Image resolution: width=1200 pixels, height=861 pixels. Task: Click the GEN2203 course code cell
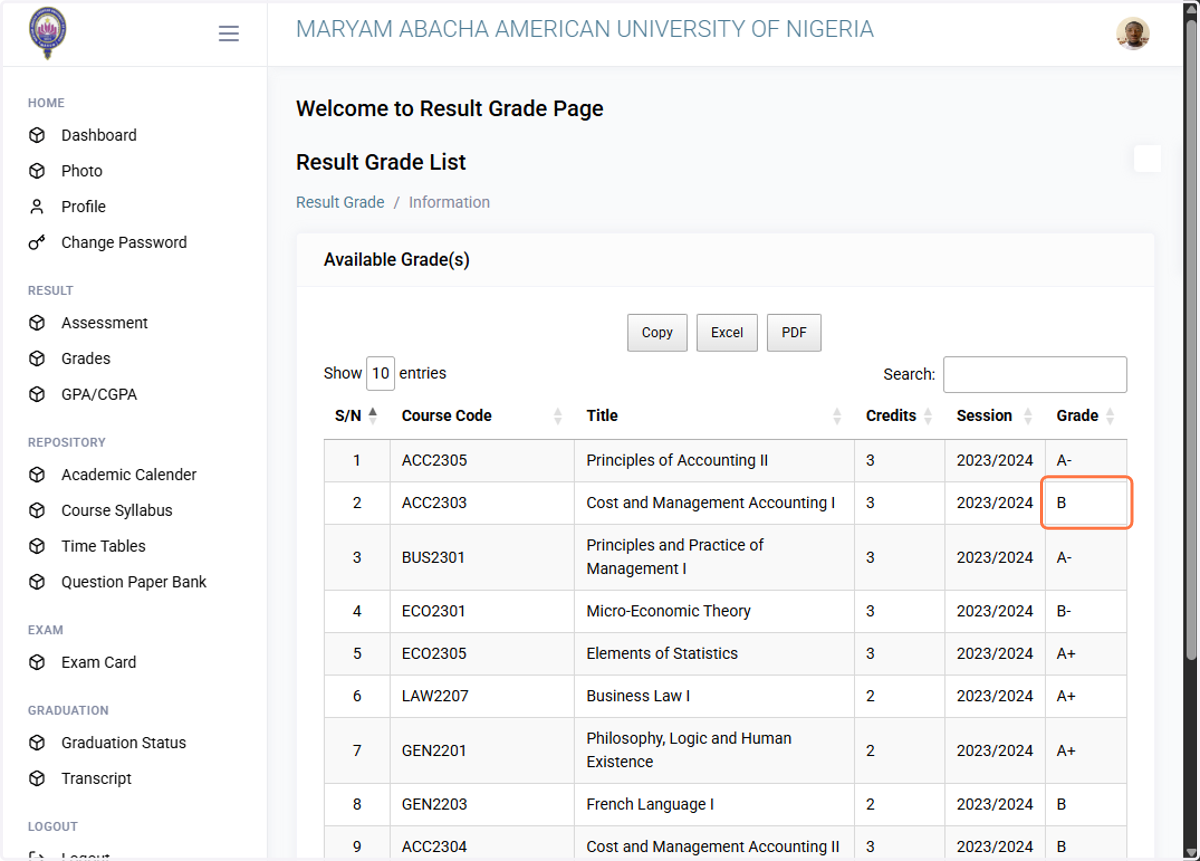coord(482,804)
